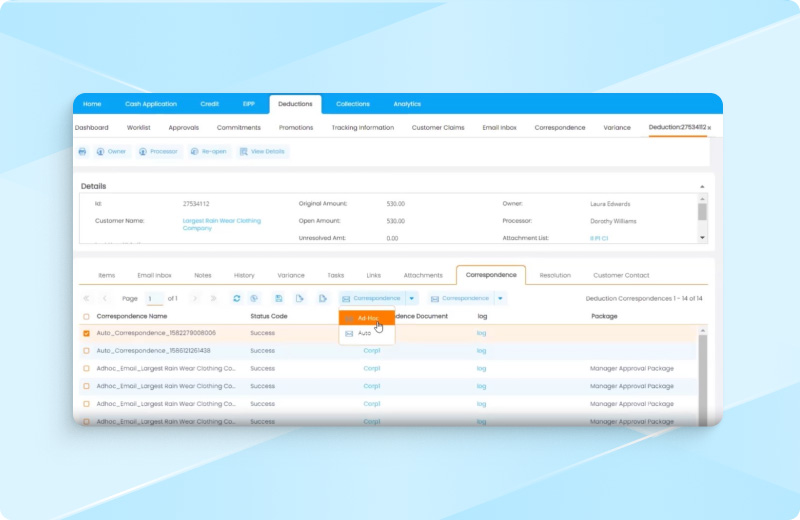
Task: Choose Ad-Hoc from the correspondence menu
Action: click(367, 318)
